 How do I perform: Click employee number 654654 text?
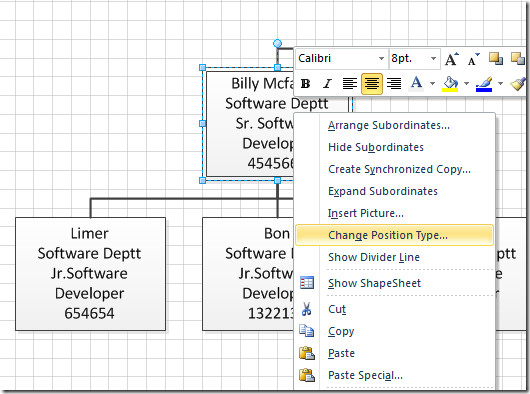(89, 313)
